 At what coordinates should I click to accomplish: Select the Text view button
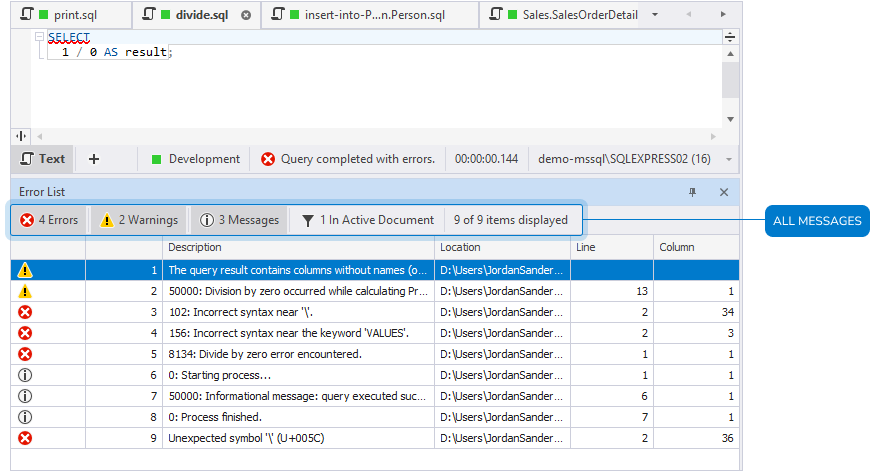click(42, 159)
